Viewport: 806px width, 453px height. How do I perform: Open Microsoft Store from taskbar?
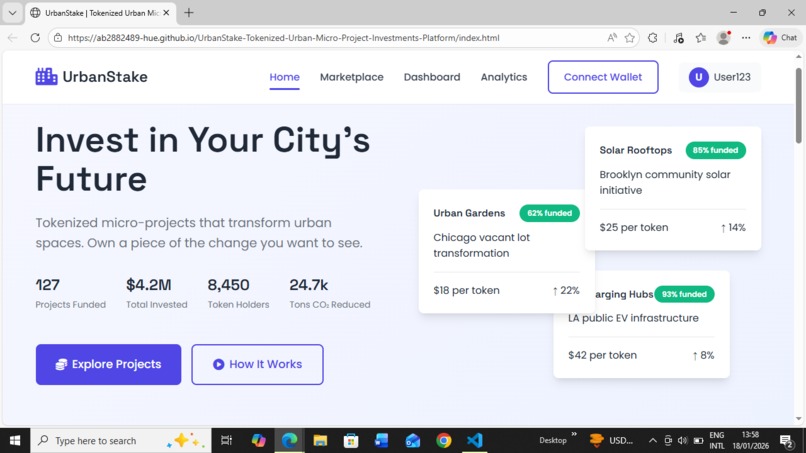[351, 441]
